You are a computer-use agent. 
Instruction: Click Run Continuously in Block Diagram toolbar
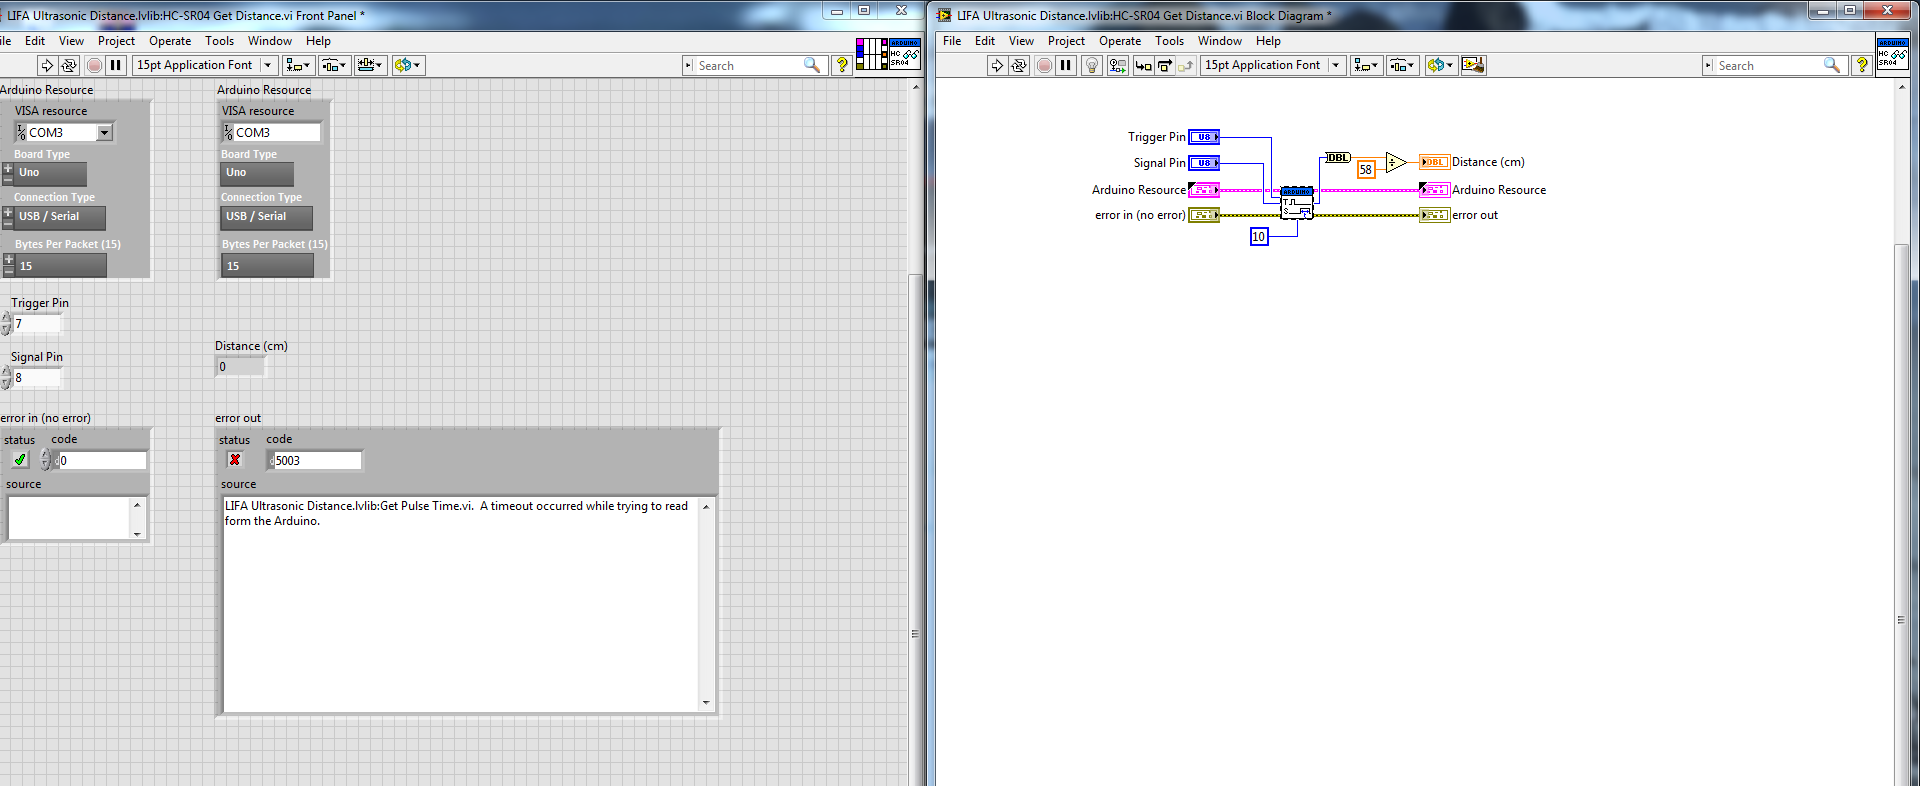click(1019, 65)
